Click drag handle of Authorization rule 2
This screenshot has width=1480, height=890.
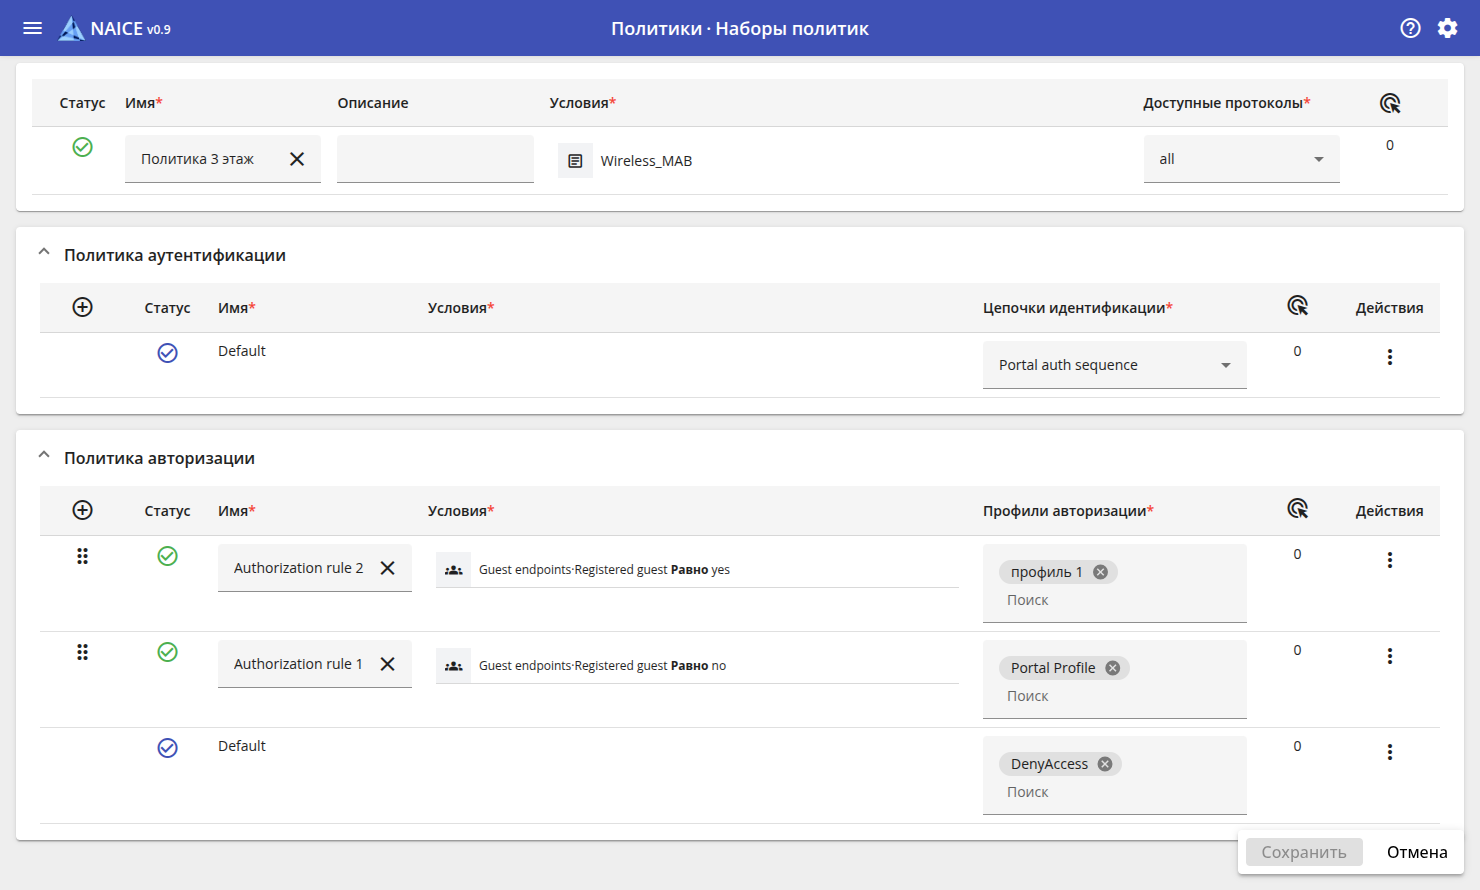tap(83, 556)
